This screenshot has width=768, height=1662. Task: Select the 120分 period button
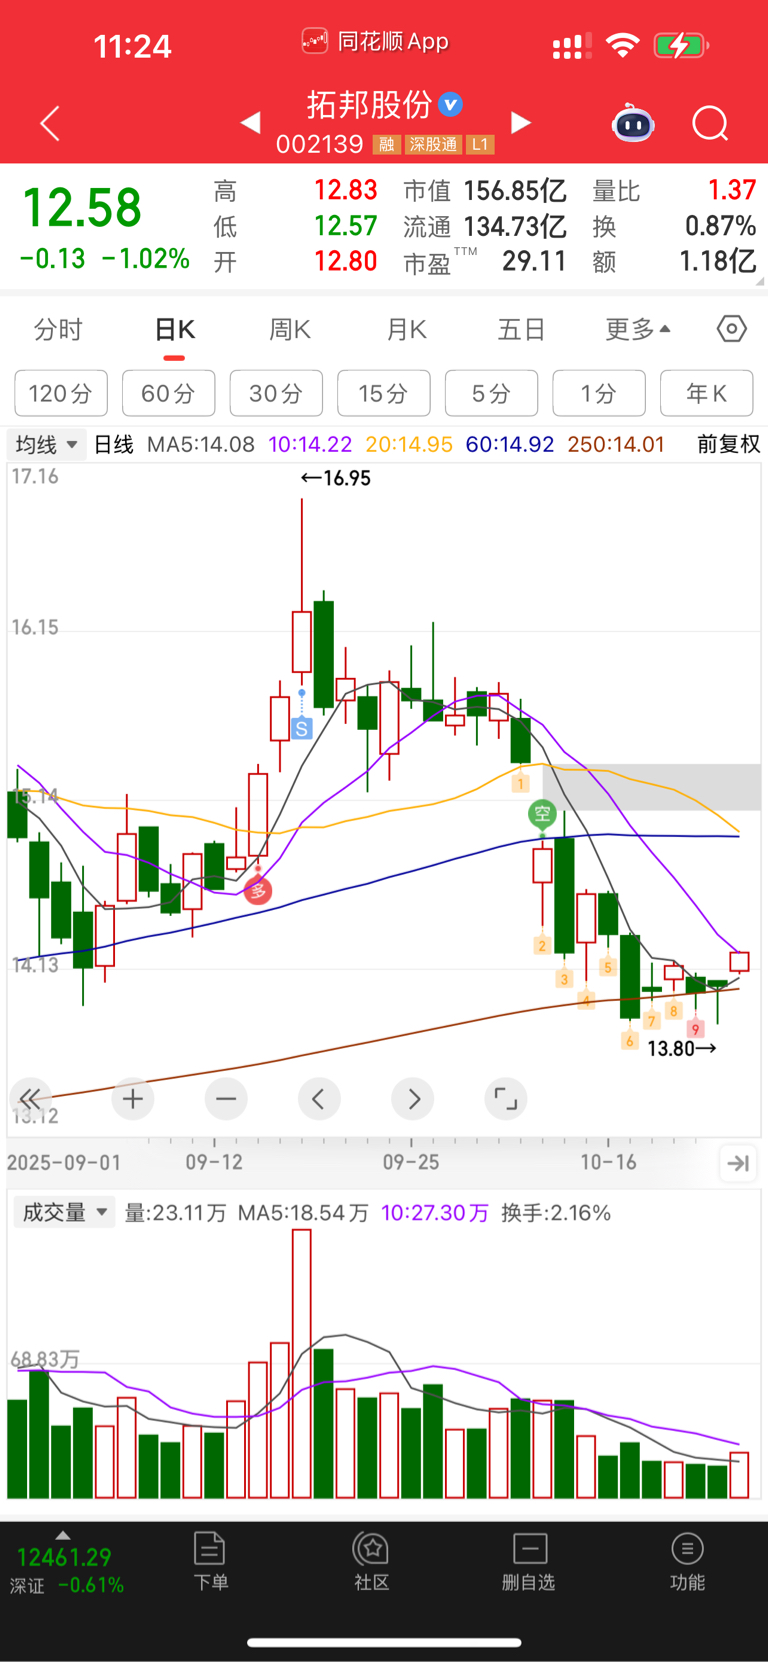click(61, 393)
